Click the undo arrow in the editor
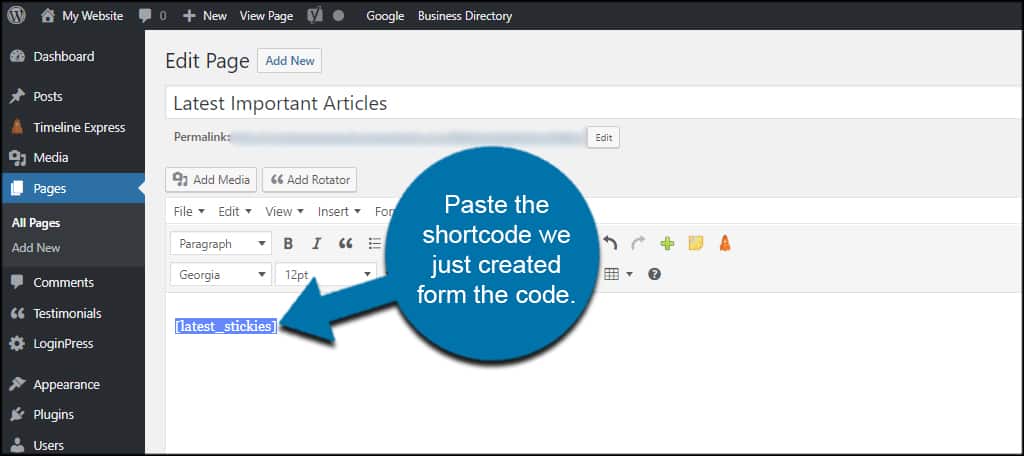 (610, 244)
